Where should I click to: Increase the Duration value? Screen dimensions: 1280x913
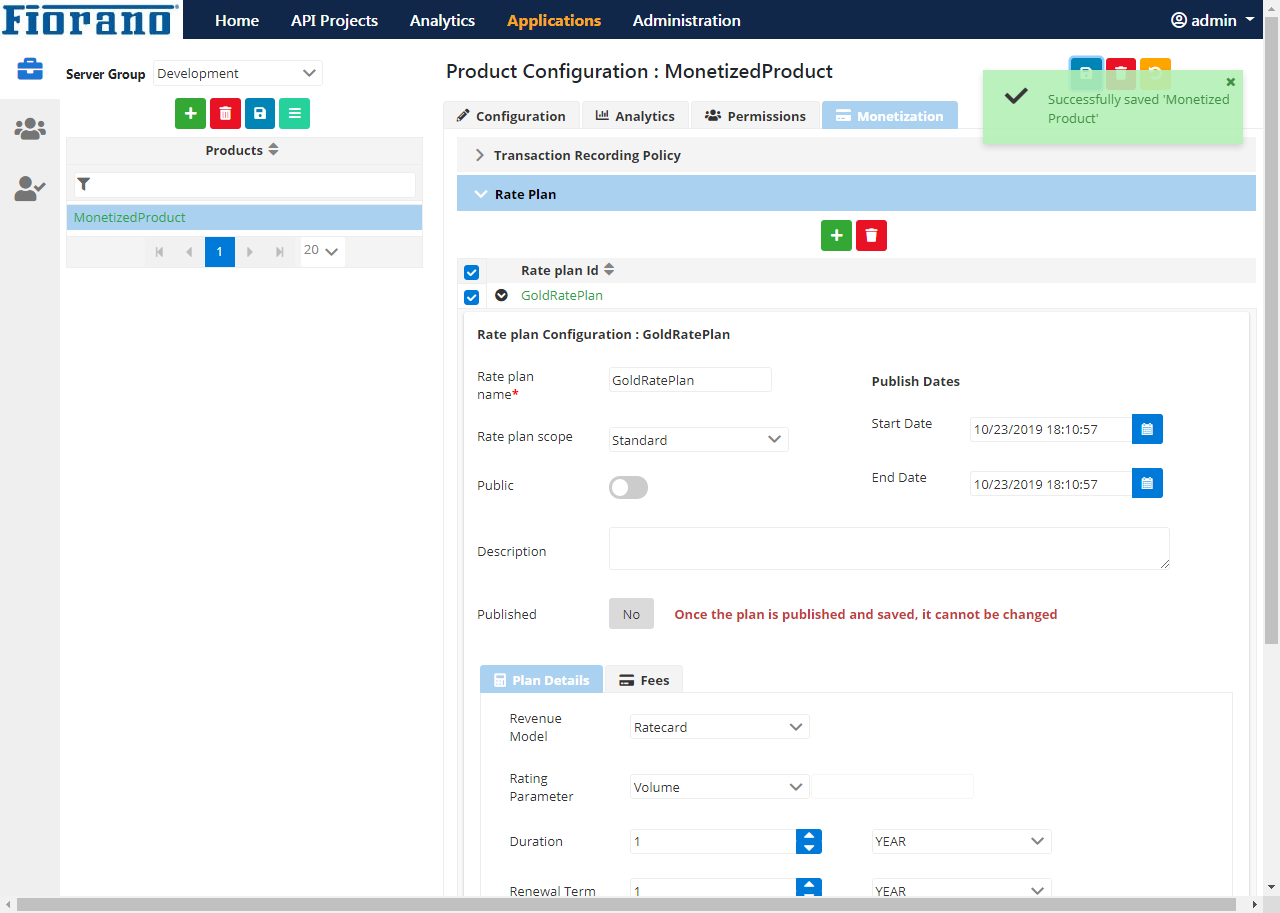tap(809, 835)
